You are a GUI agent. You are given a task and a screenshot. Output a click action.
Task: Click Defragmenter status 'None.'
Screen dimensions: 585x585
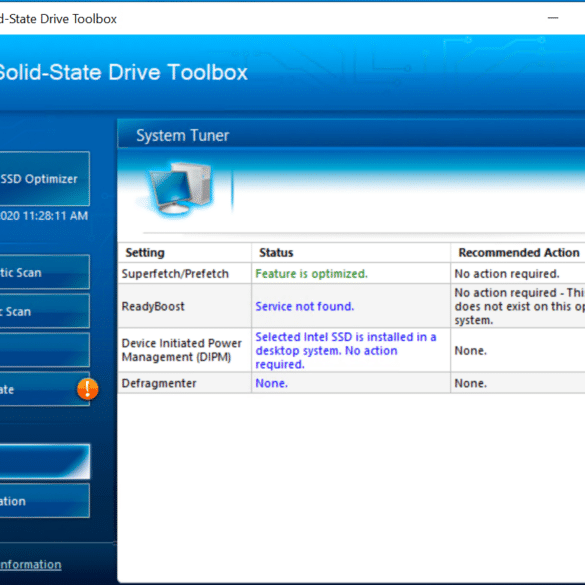point(271,383)
